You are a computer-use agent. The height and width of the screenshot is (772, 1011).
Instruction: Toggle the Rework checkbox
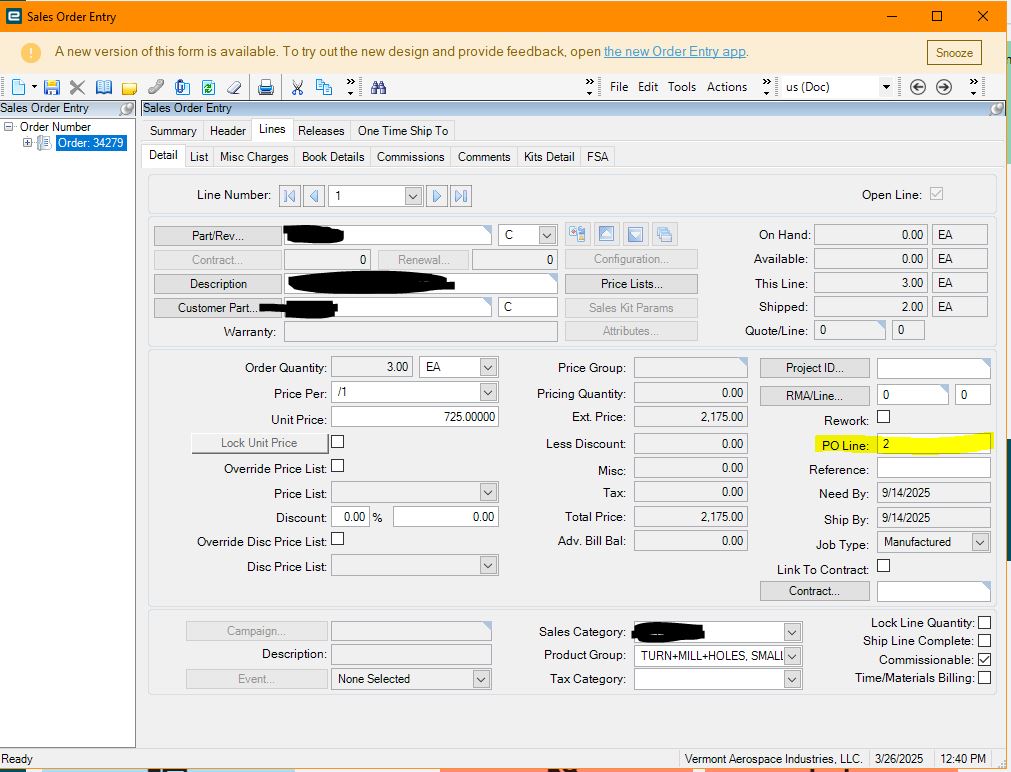click(884, 417)
